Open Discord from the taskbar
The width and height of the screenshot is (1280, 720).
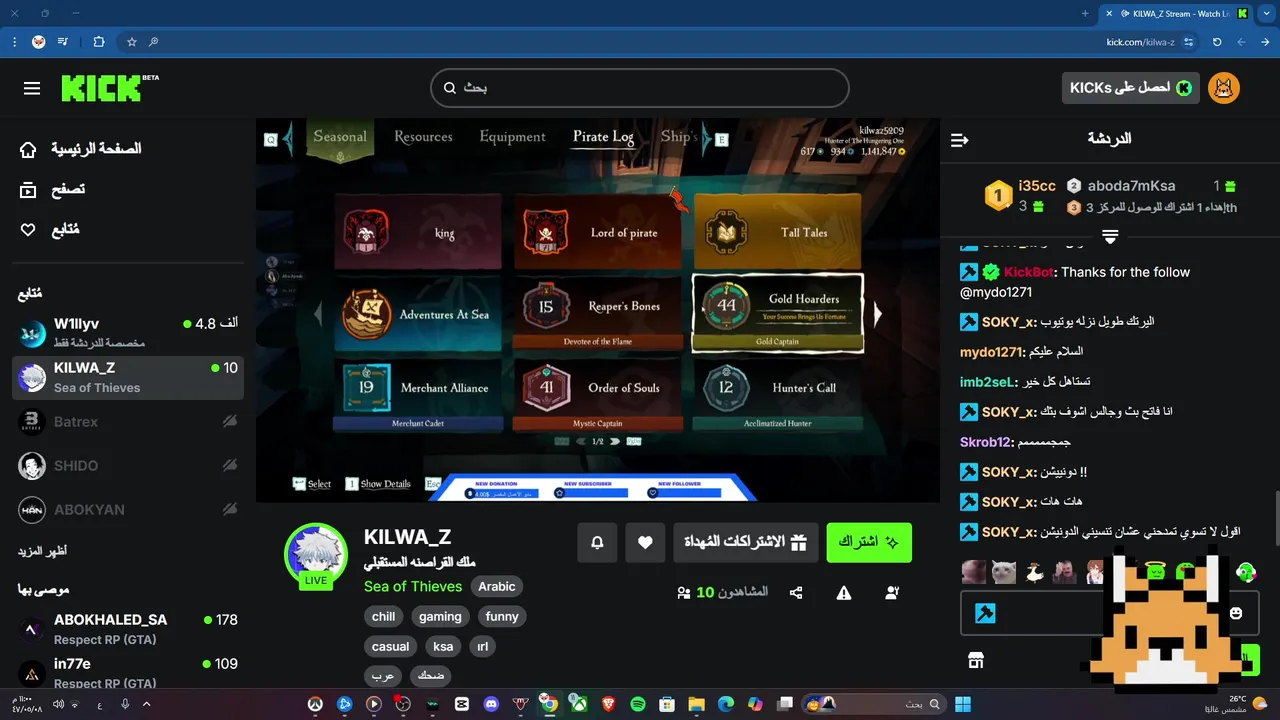(490, 704)
